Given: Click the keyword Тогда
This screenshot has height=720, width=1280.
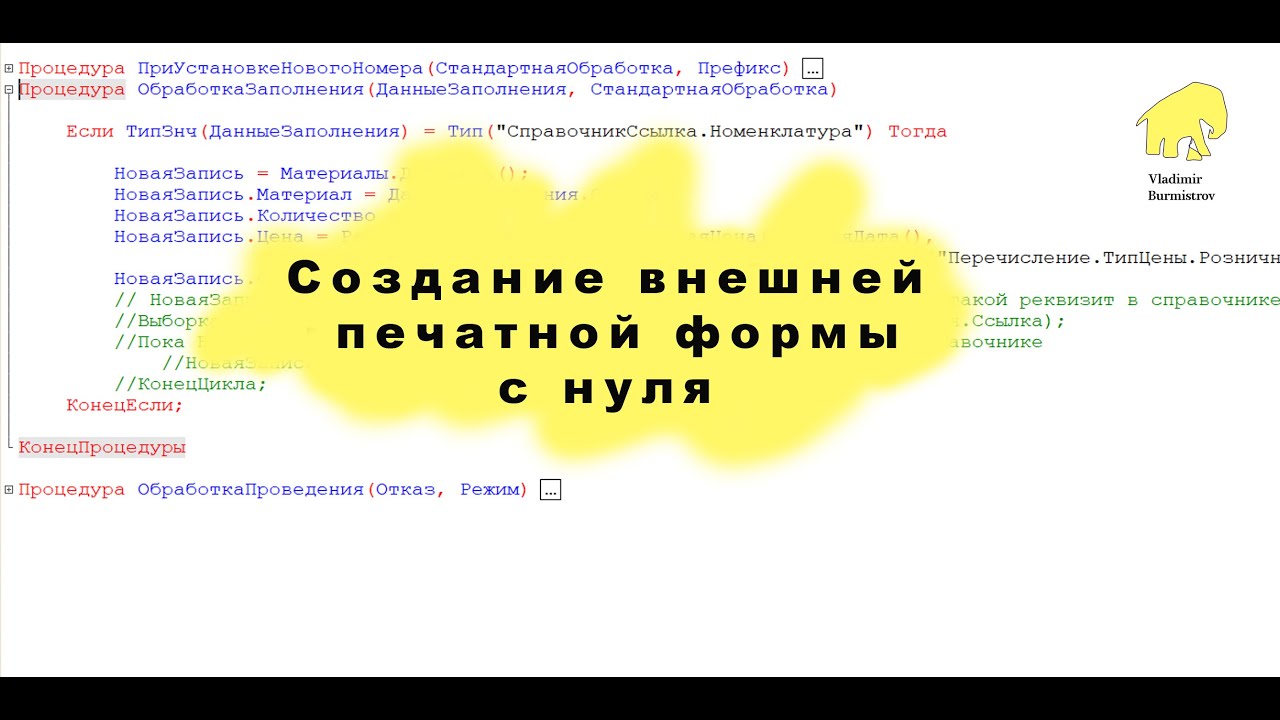Looking at the screenshot, I should pyautogui.click(x=917, y=131).
